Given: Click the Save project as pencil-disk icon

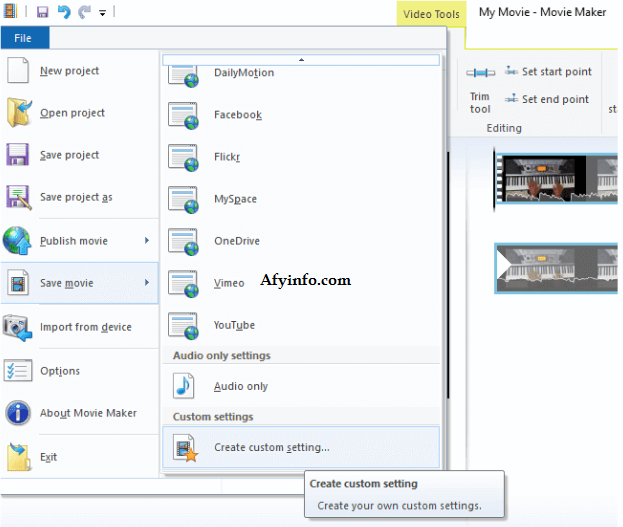Looking at the screenshot, I should coord(18,197).
